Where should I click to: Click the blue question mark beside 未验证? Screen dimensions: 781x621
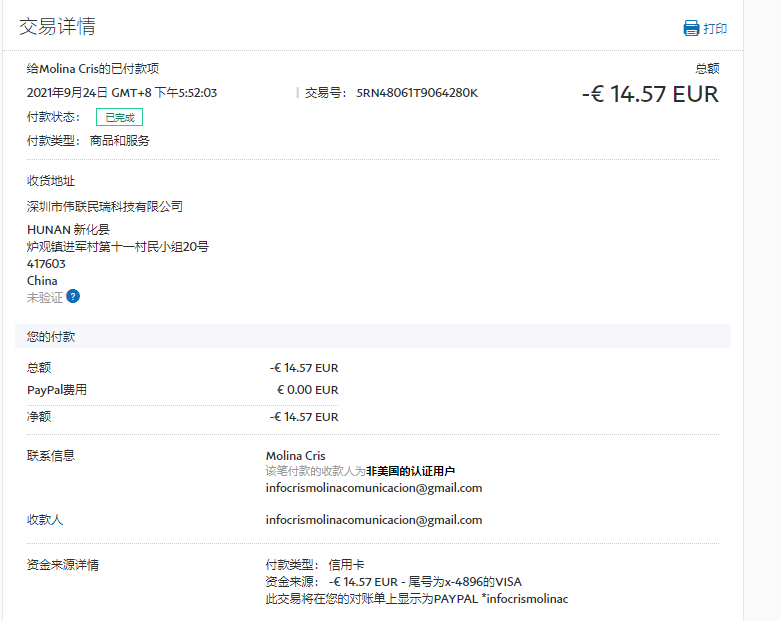[x=73, y=297]
